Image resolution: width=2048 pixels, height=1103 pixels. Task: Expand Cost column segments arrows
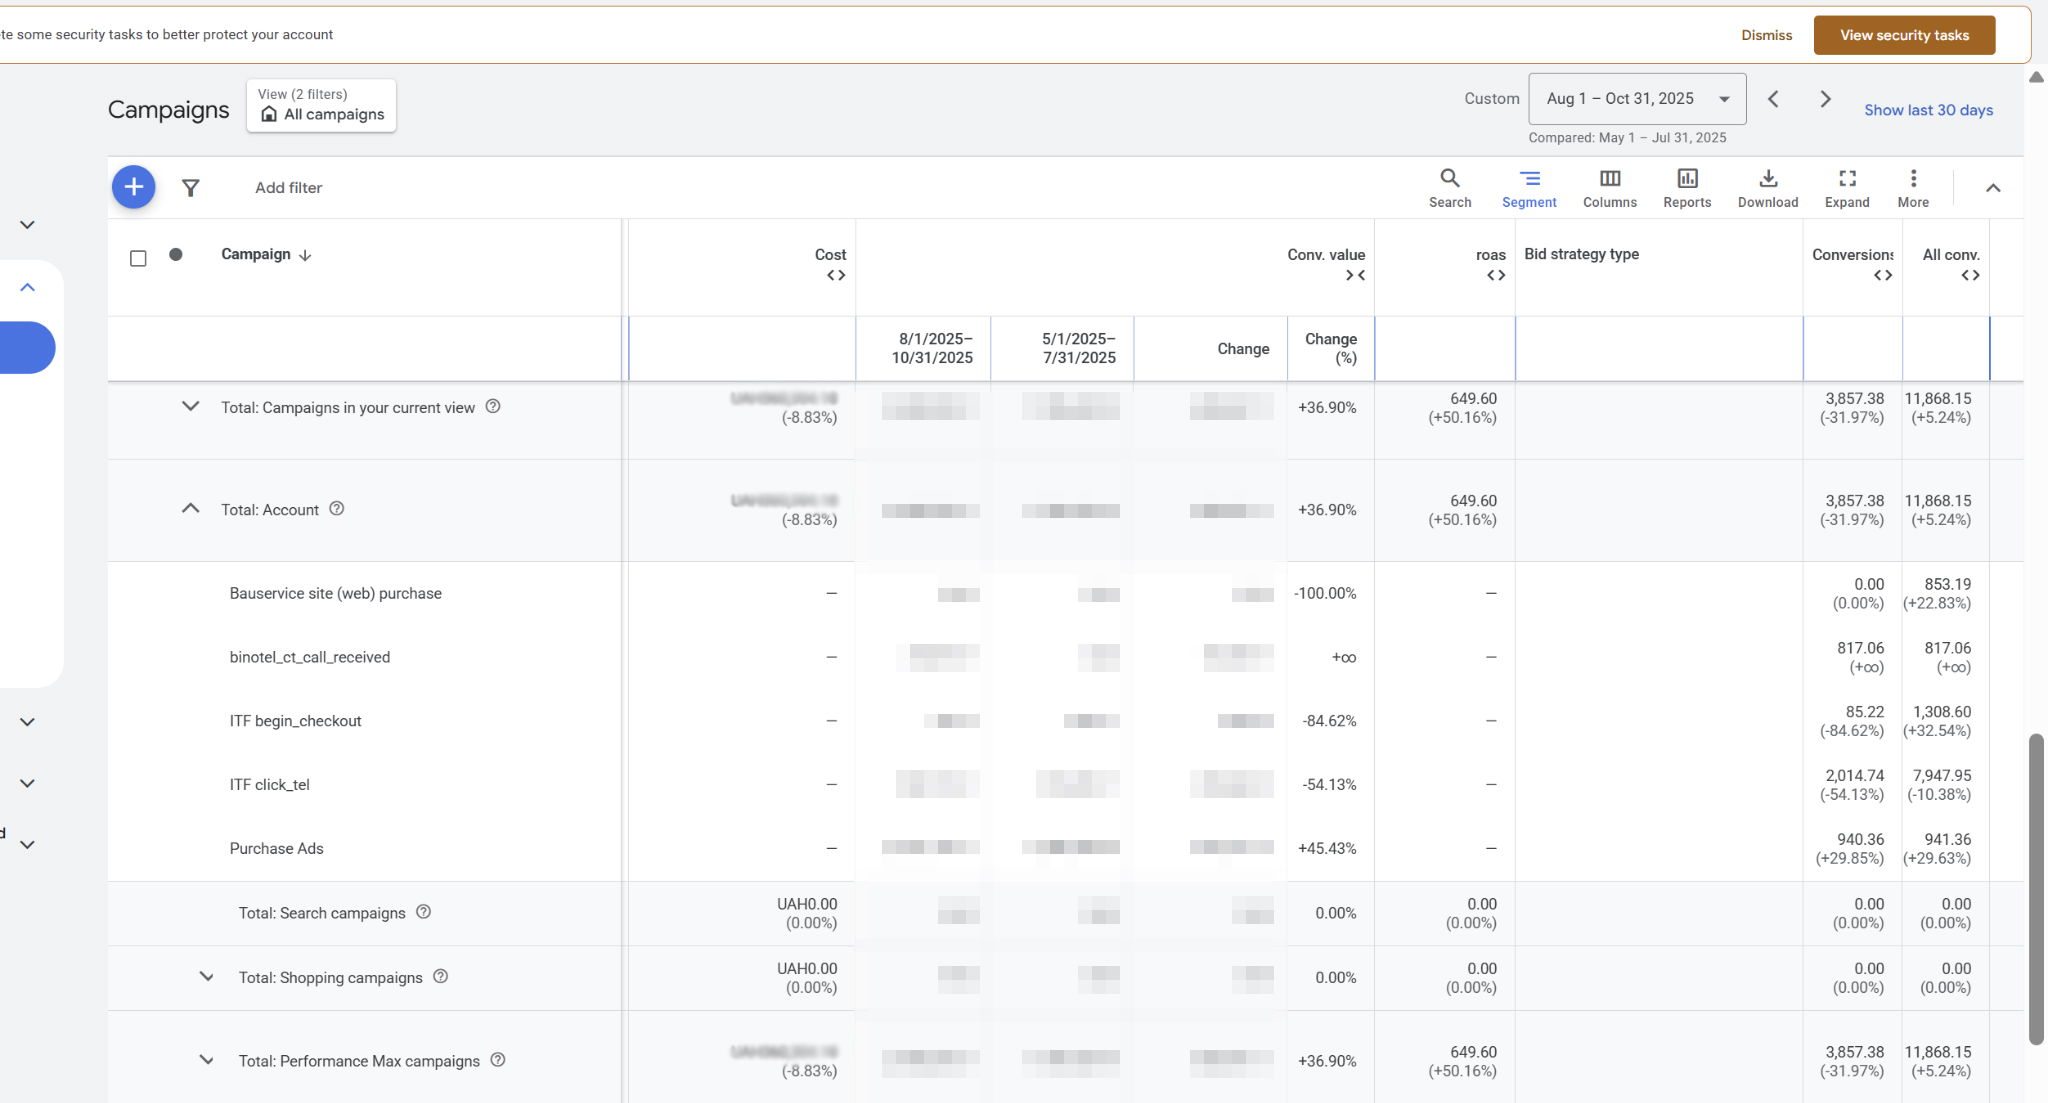tap(836, 275)
